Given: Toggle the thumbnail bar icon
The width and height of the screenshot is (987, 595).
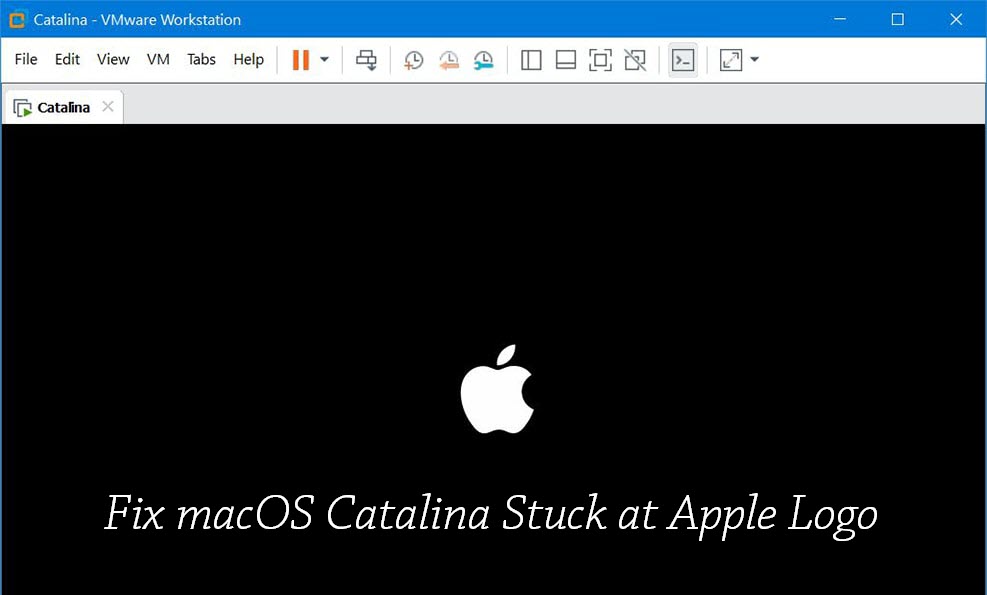Looking at the screenshot, I should pyautogui.click(x=566, y=60).
